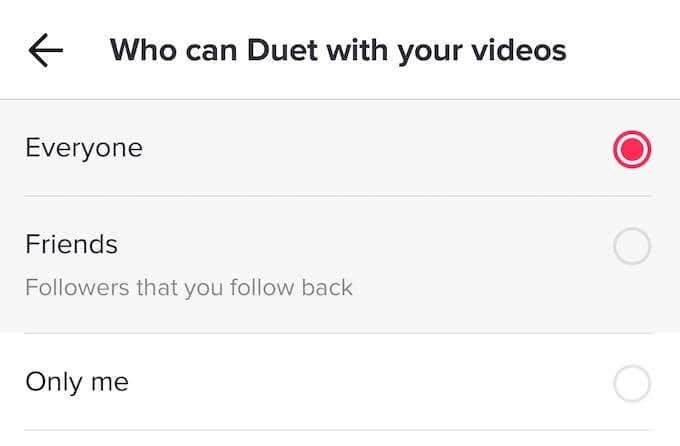The height and width of the screenshot is (446, 680).
Task: Go back using the arrow icon
Action: click(x=46, y=51)
